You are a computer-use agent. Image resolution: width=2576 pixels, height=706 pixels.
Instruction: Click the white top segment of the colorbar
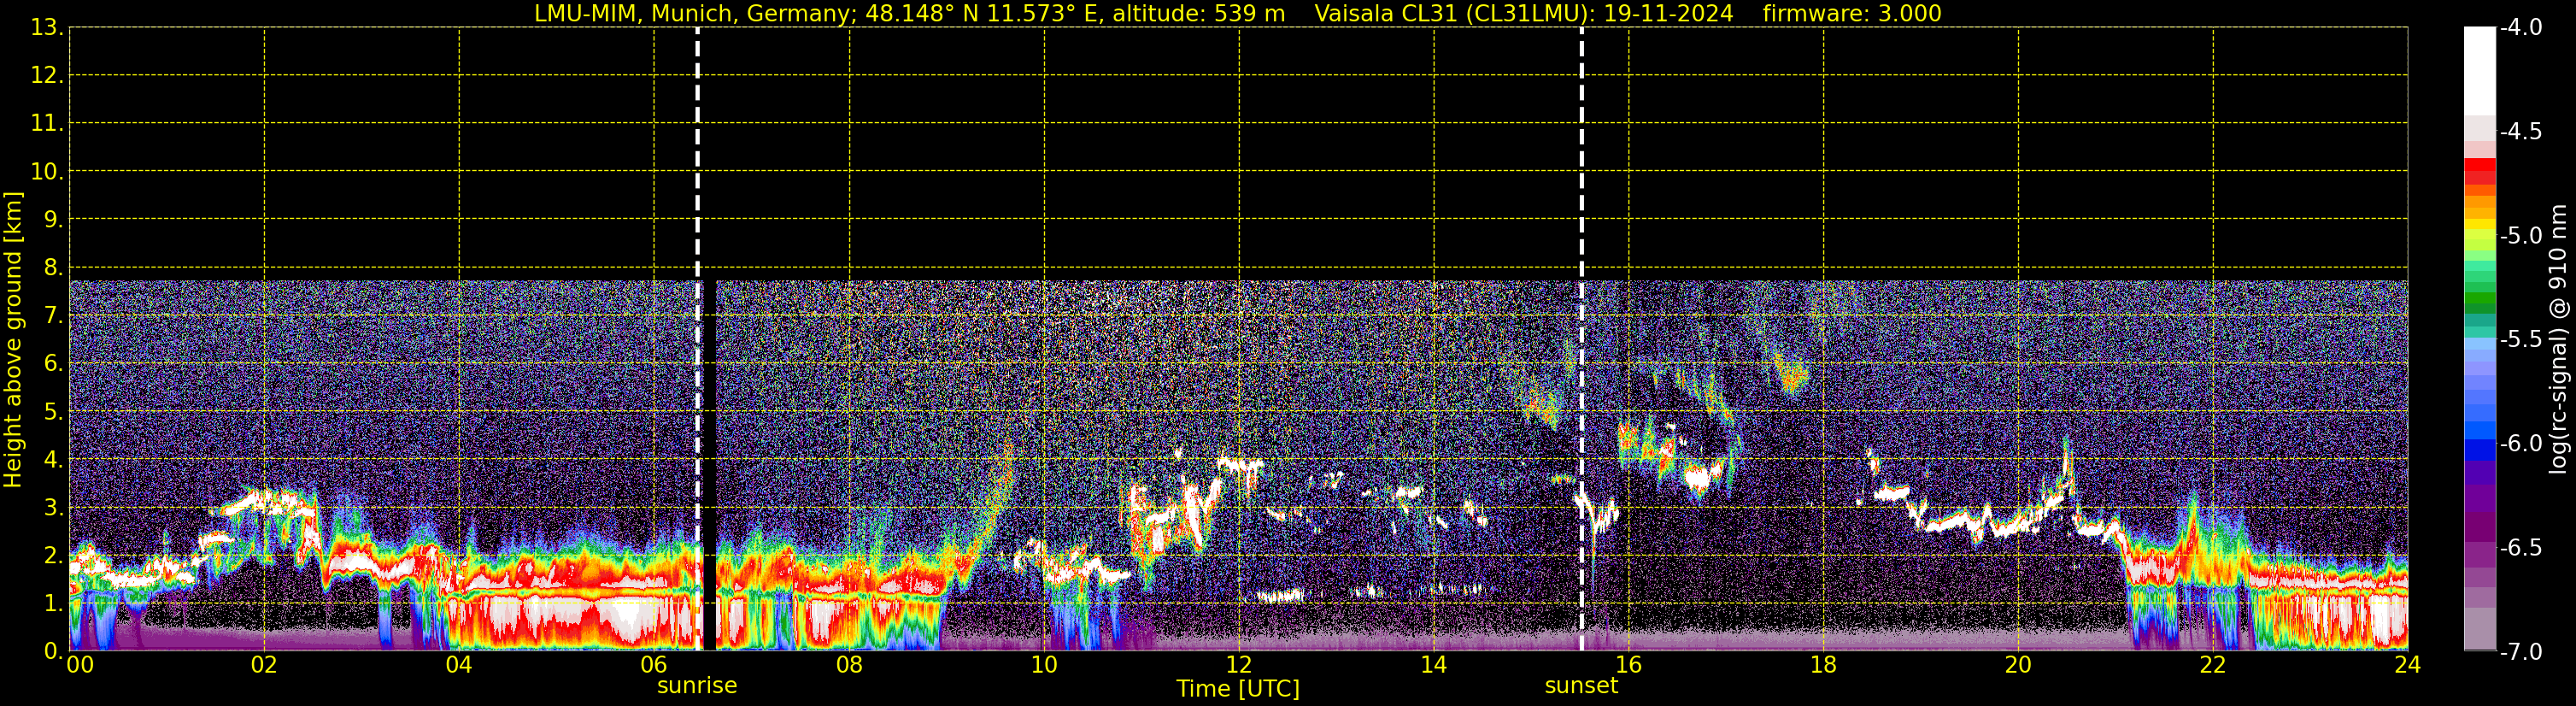pos(2480,72)
